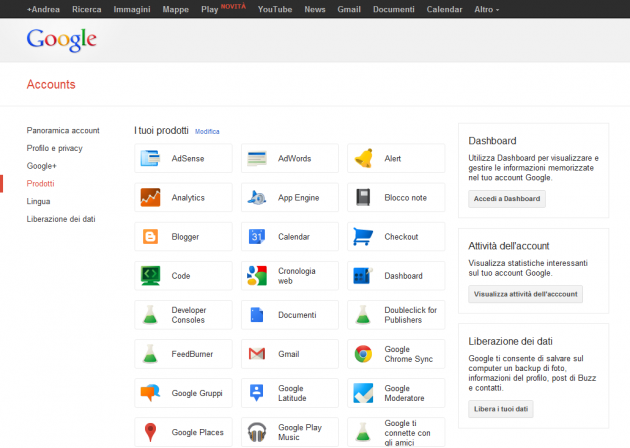Click the Accedi a Dashboard button
Image resolution: width=630 pixels, height=448 pixels.
click(507, 199)
